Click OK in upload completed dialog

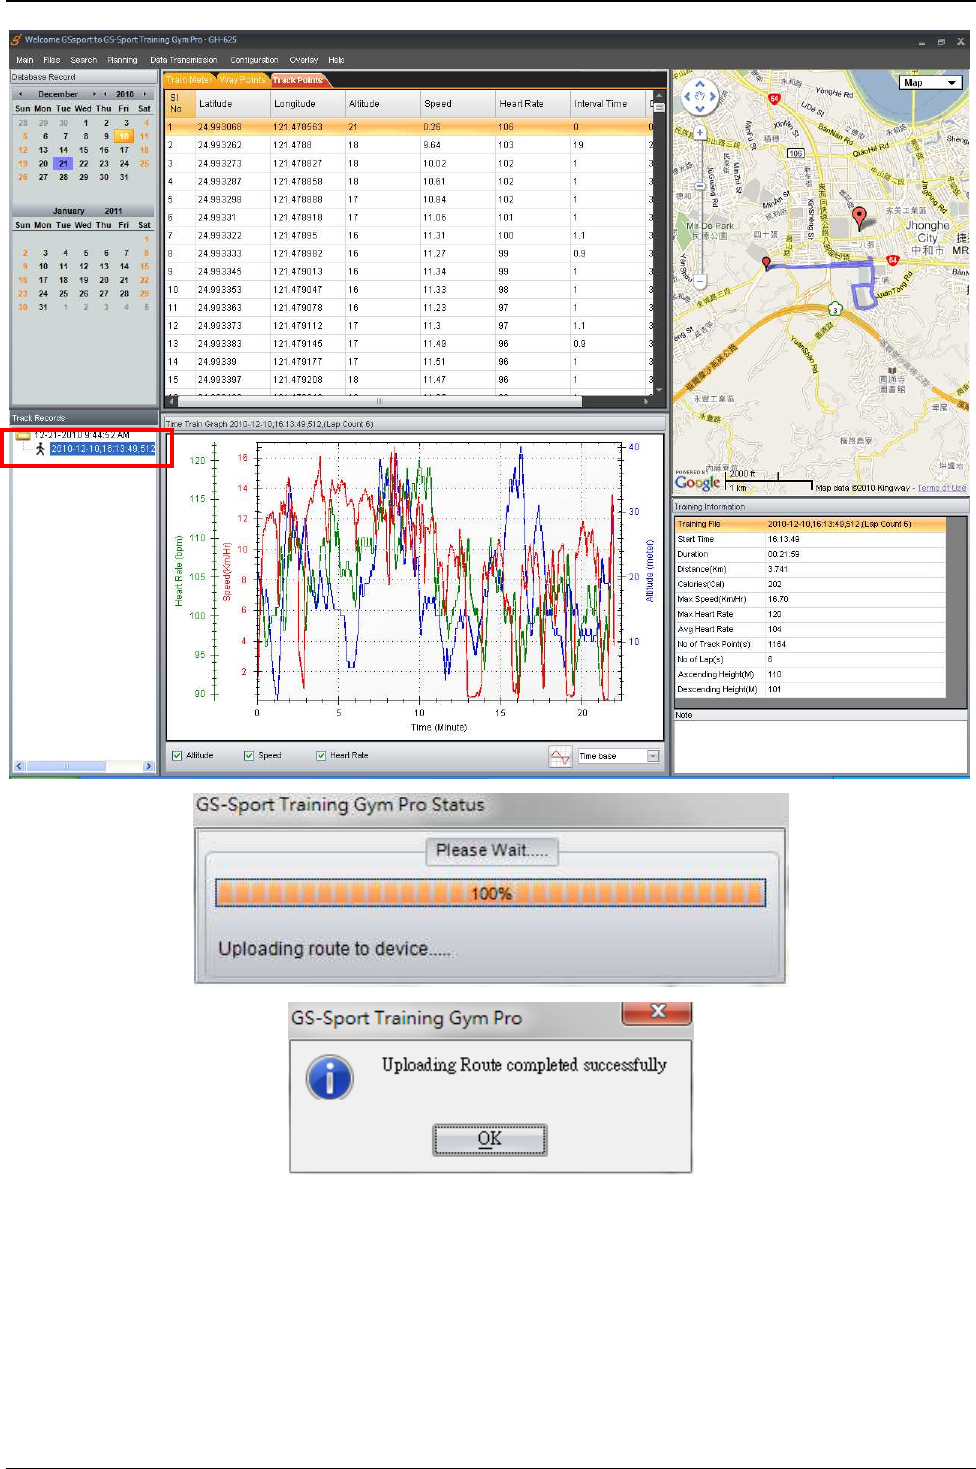coord(490,1139)
